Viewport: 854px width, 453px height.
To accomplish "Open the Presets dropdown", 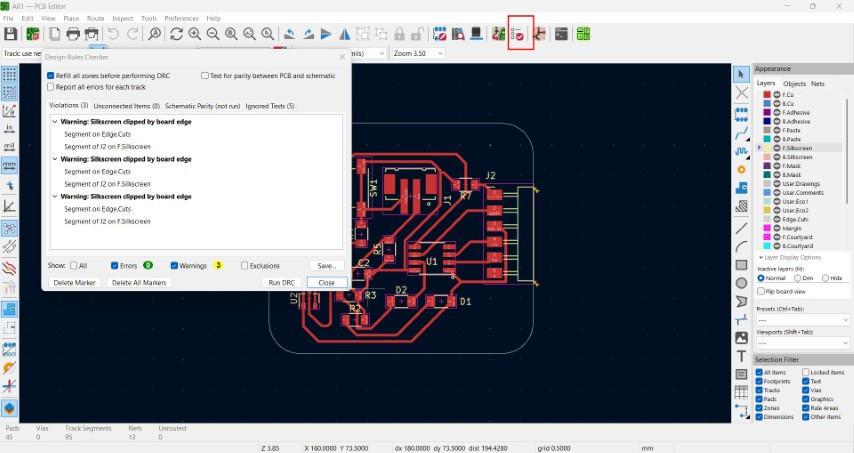I will tap(803, 320).
